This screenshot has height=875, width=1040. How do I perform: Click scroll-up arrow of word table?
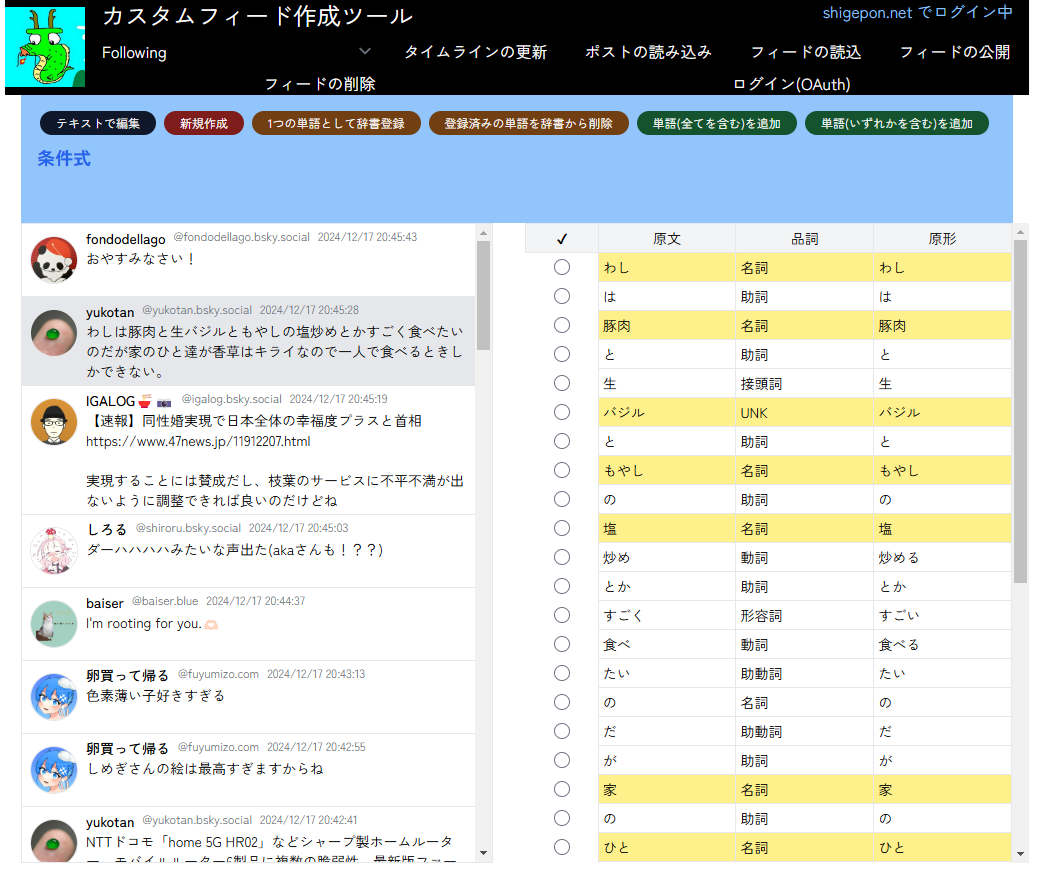(x=1021, y=232)
